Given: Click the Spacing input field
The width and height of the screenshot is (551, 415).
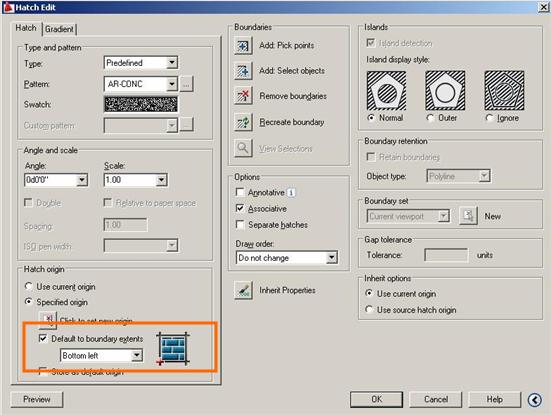Looking at the screenshot, I should 125,225.
